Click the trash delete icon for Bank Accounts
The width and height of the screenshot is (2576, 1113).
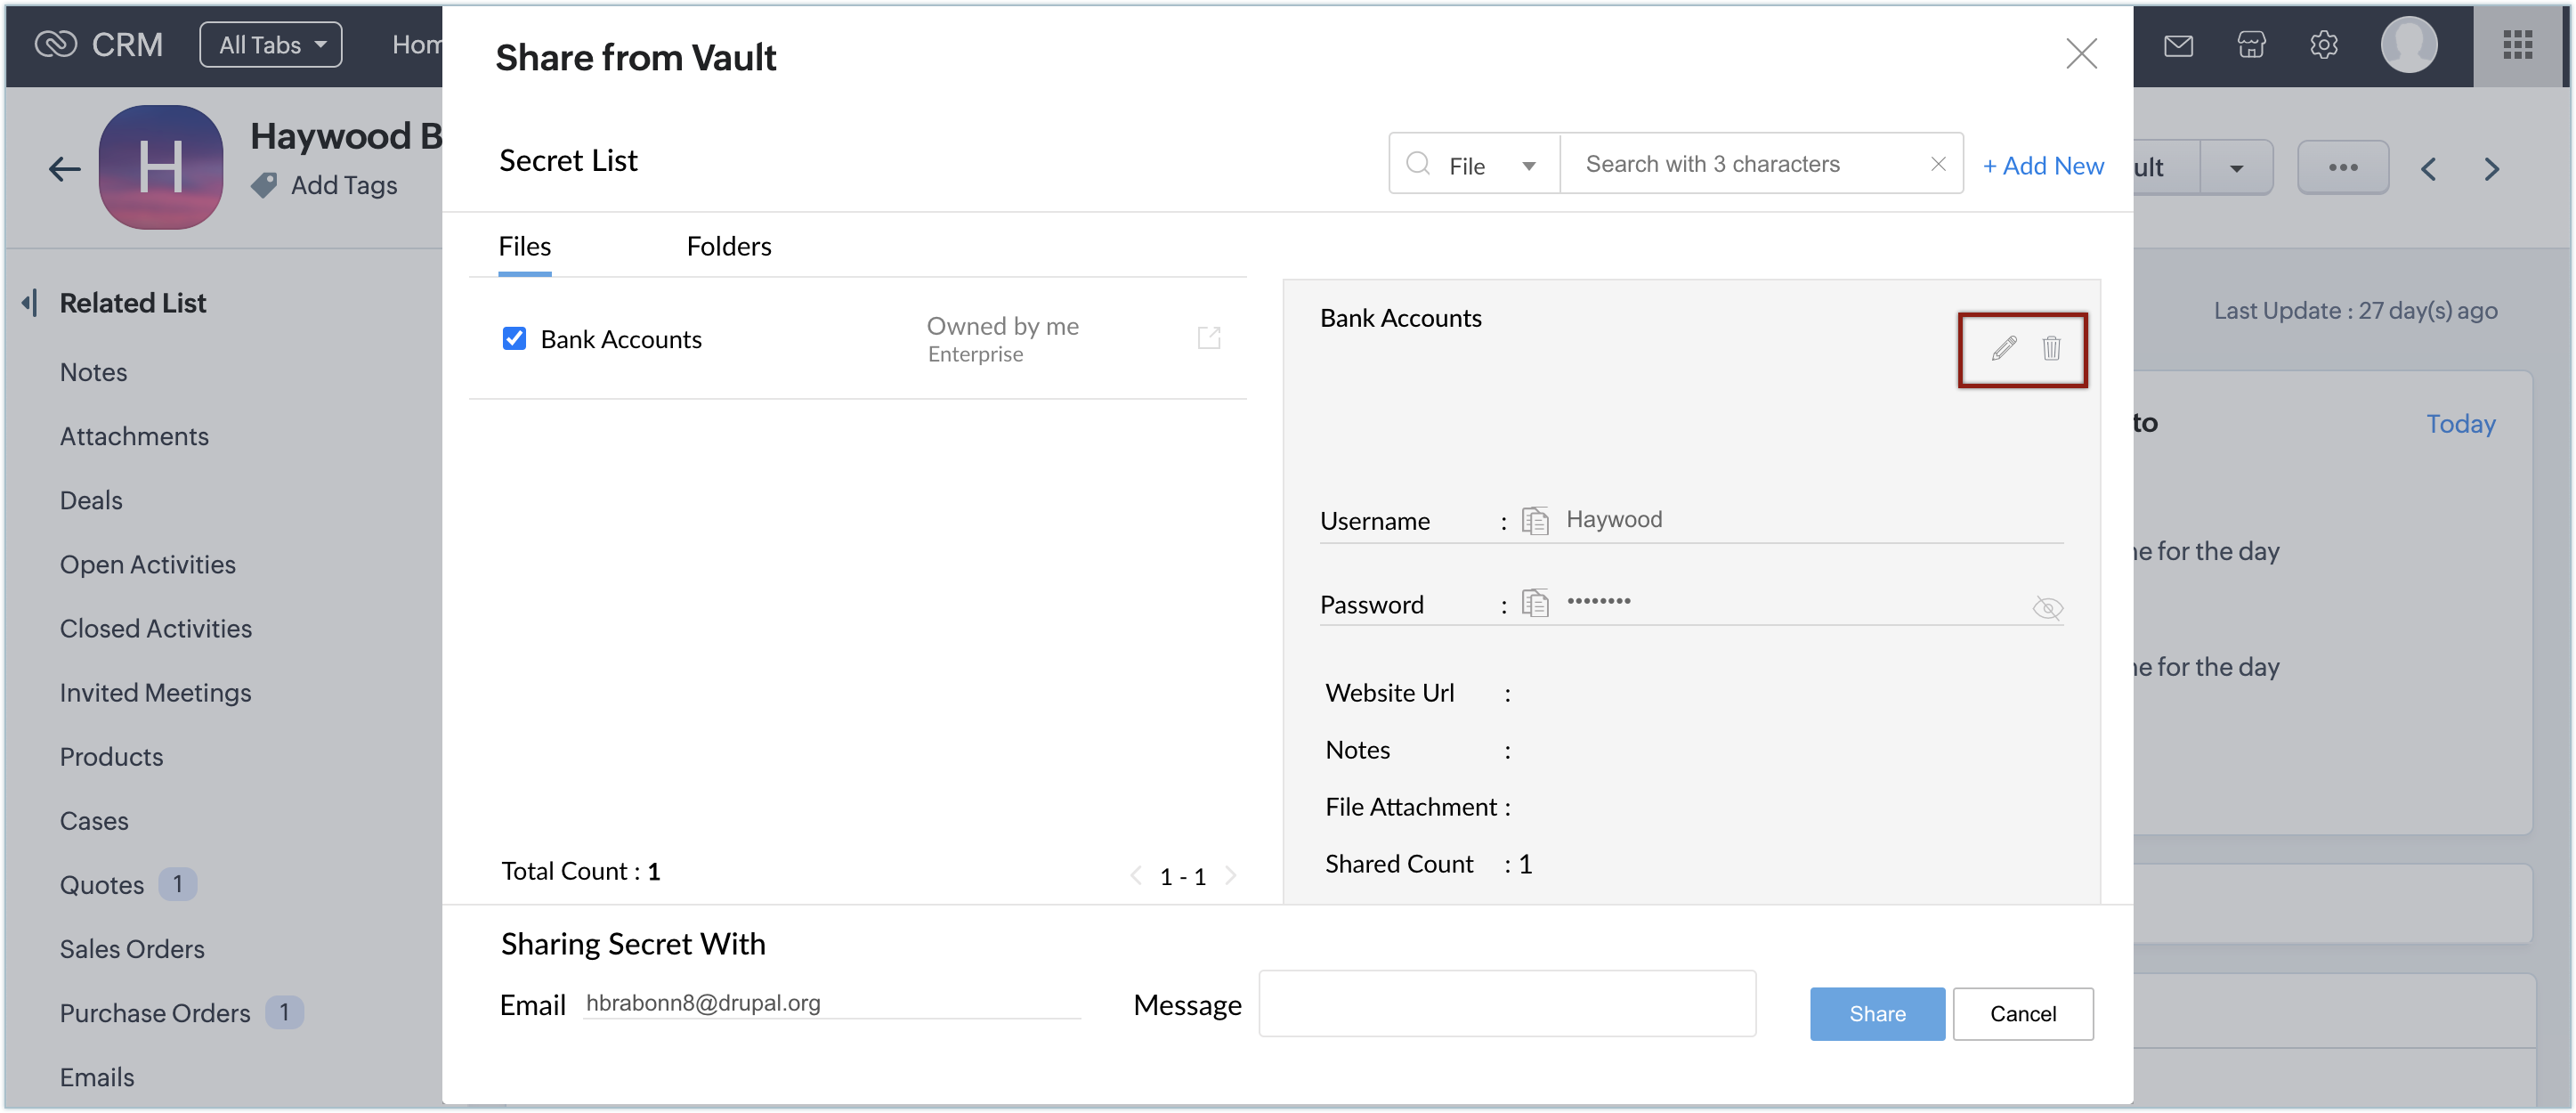(x=2051, y=348)
